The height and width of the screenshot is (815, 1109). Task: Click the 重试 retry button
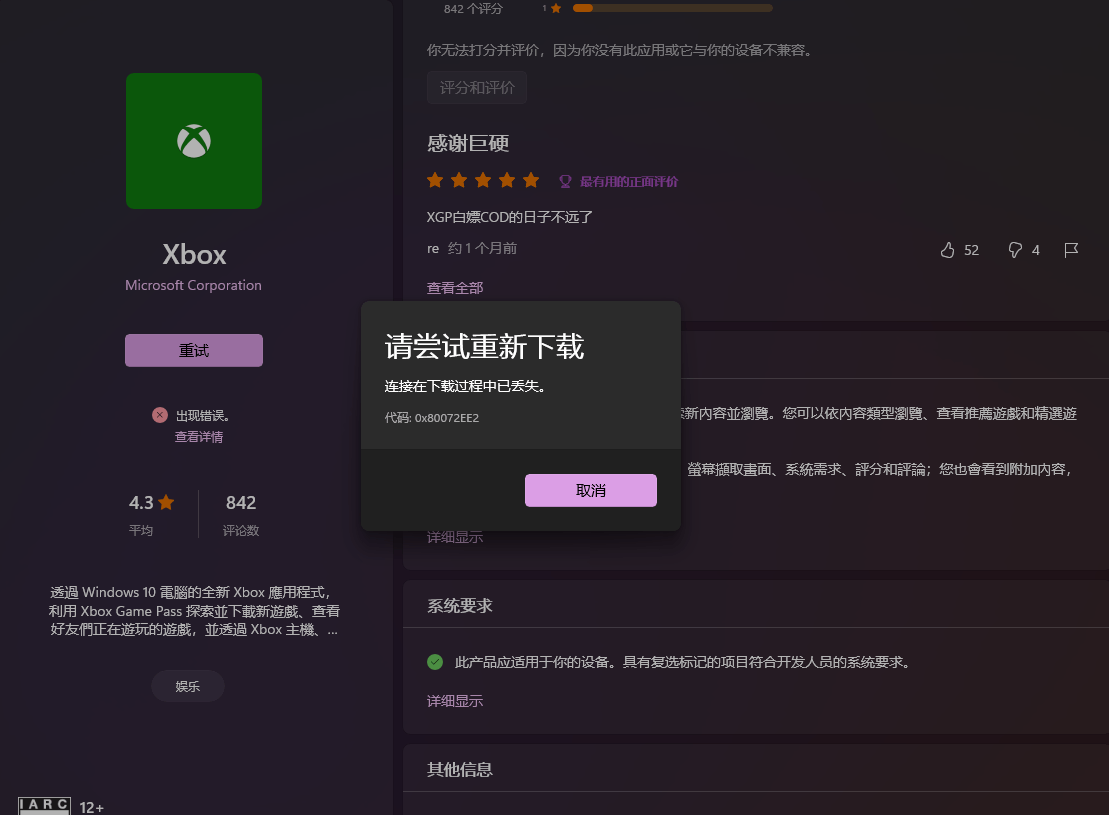tap(194, 350)
